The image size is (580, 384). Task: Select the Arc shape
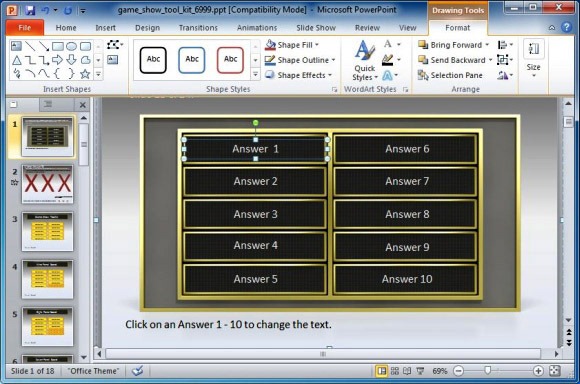[x=30, y=74]
